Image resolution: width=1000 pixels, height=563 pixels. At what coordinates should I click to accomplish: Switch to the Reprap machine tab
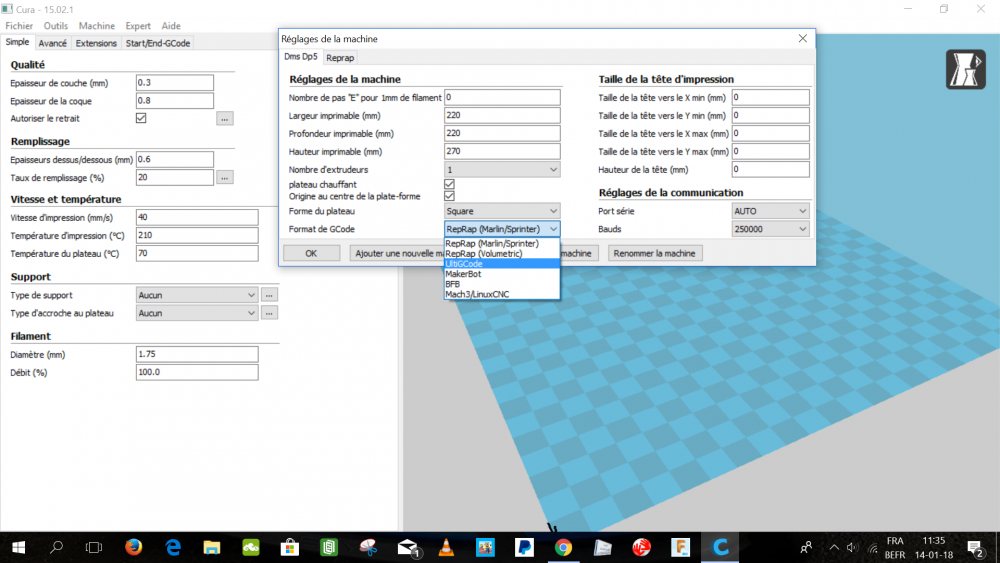340,57
